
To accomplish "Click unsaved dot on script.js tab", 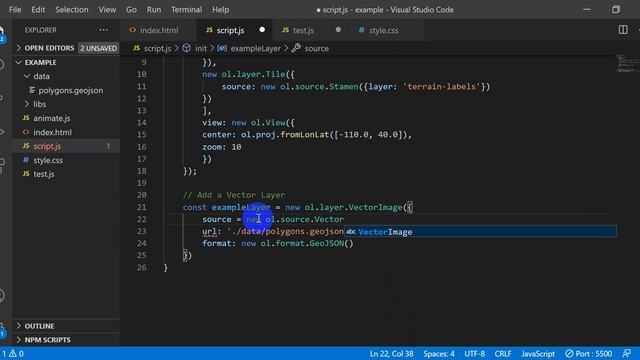I will (262, 30).
